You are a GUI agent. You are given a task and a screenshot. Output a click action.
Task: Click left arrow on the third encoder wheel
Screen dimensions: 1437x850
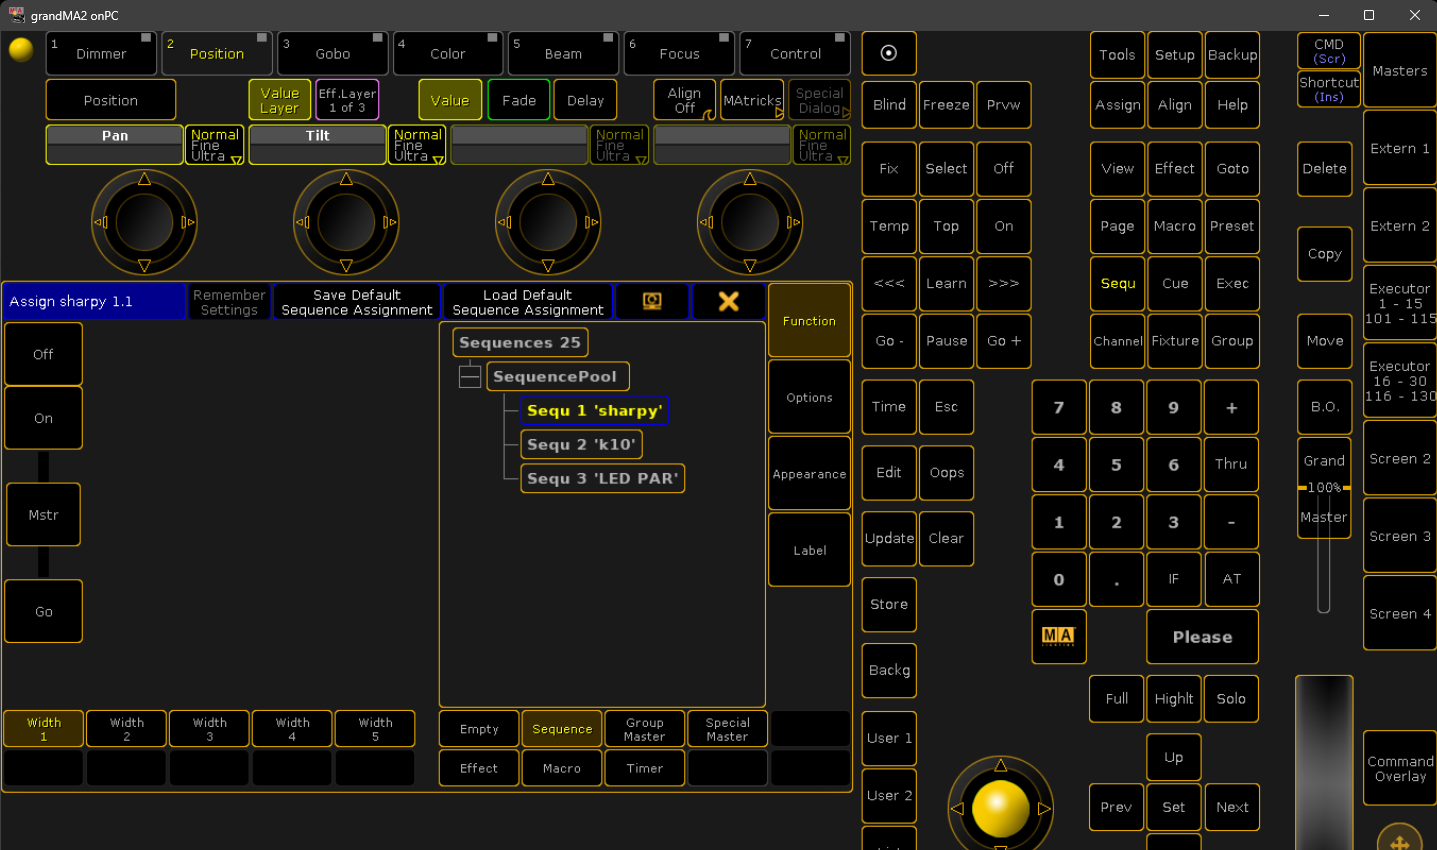(x=505, y=222)
